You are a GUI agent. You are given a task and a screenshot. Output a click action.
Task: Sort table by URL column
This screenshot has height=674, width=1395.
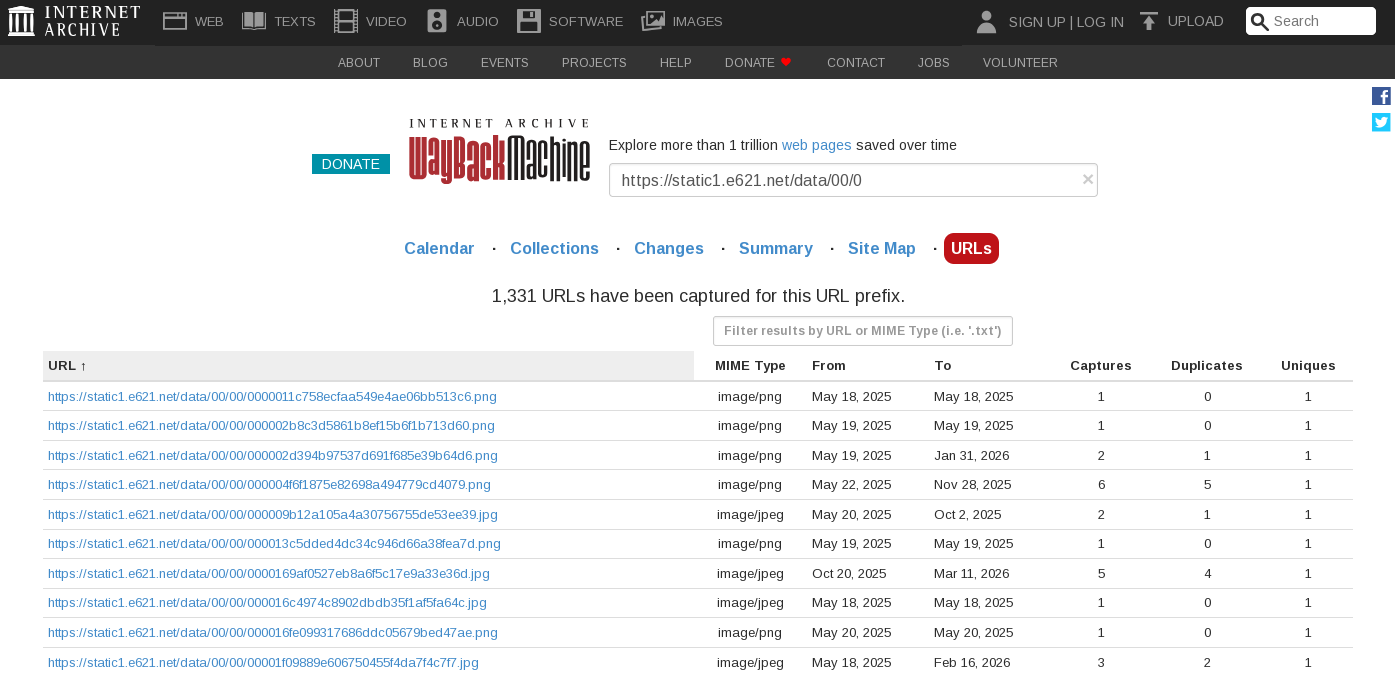[x=368, y=366]
